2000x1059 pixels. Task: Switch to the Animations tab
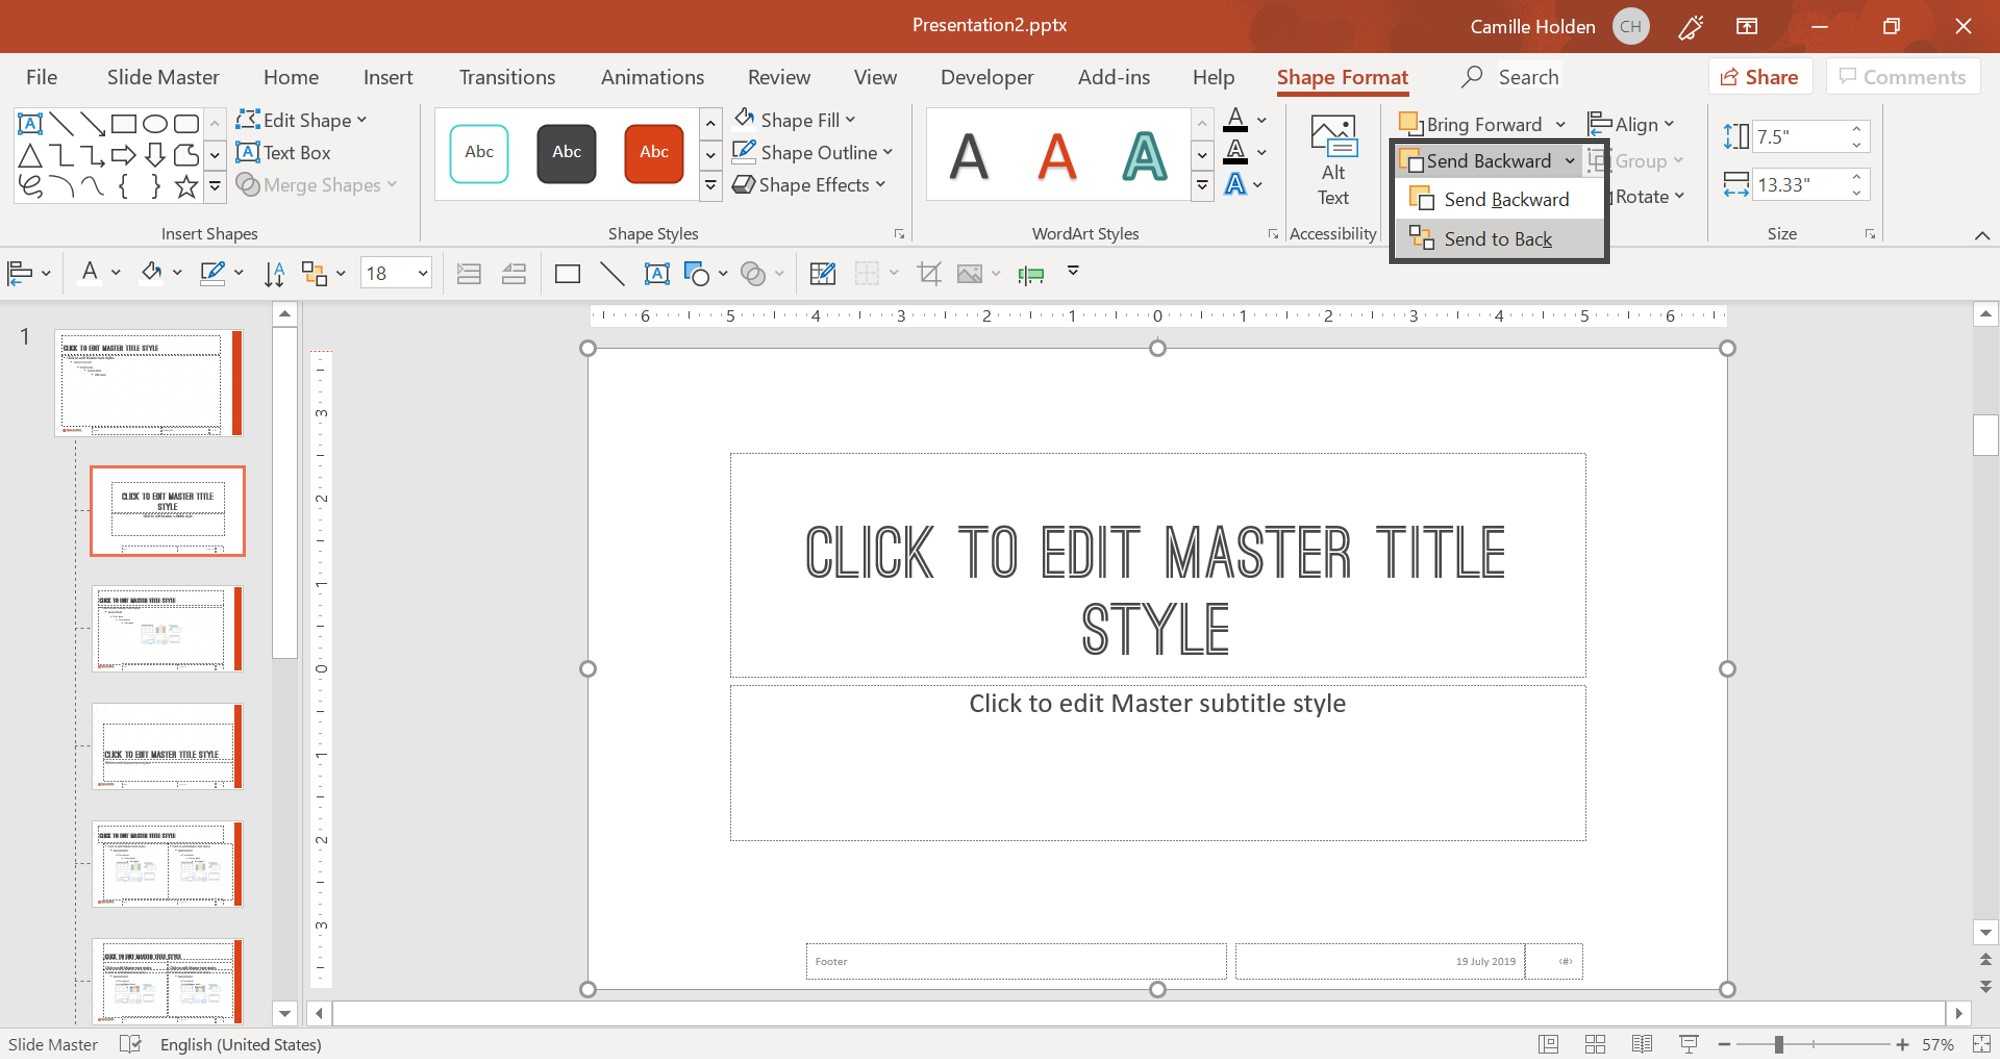point(652,76)
